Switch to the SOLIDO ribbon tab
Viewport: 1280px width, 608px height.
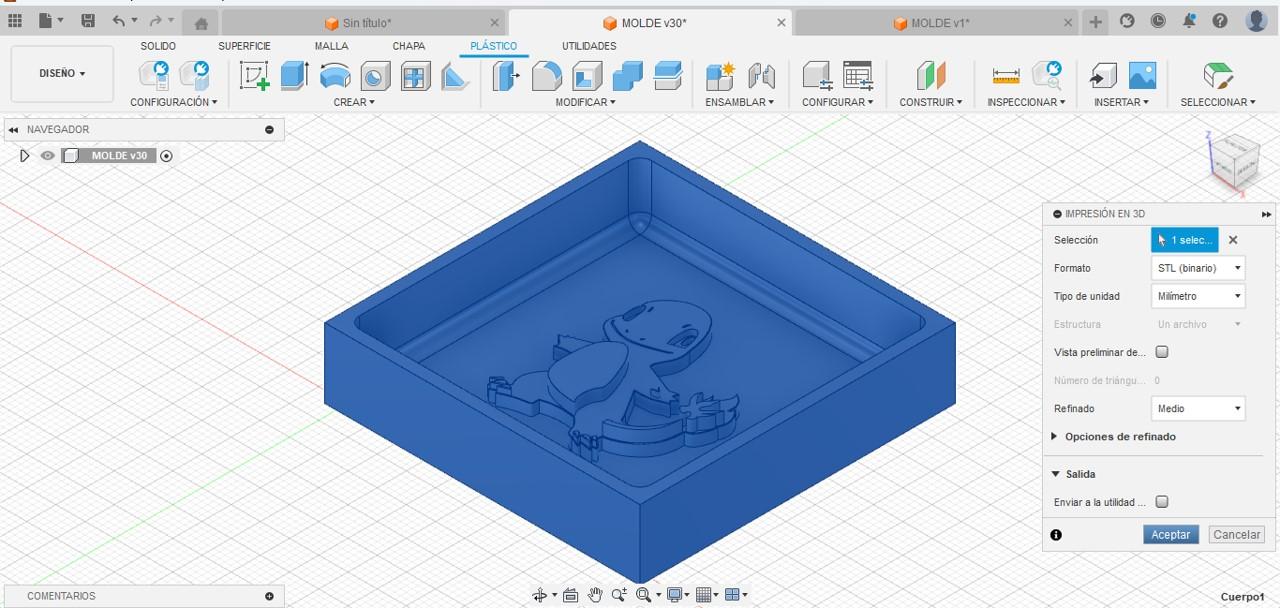coord(158,46)
